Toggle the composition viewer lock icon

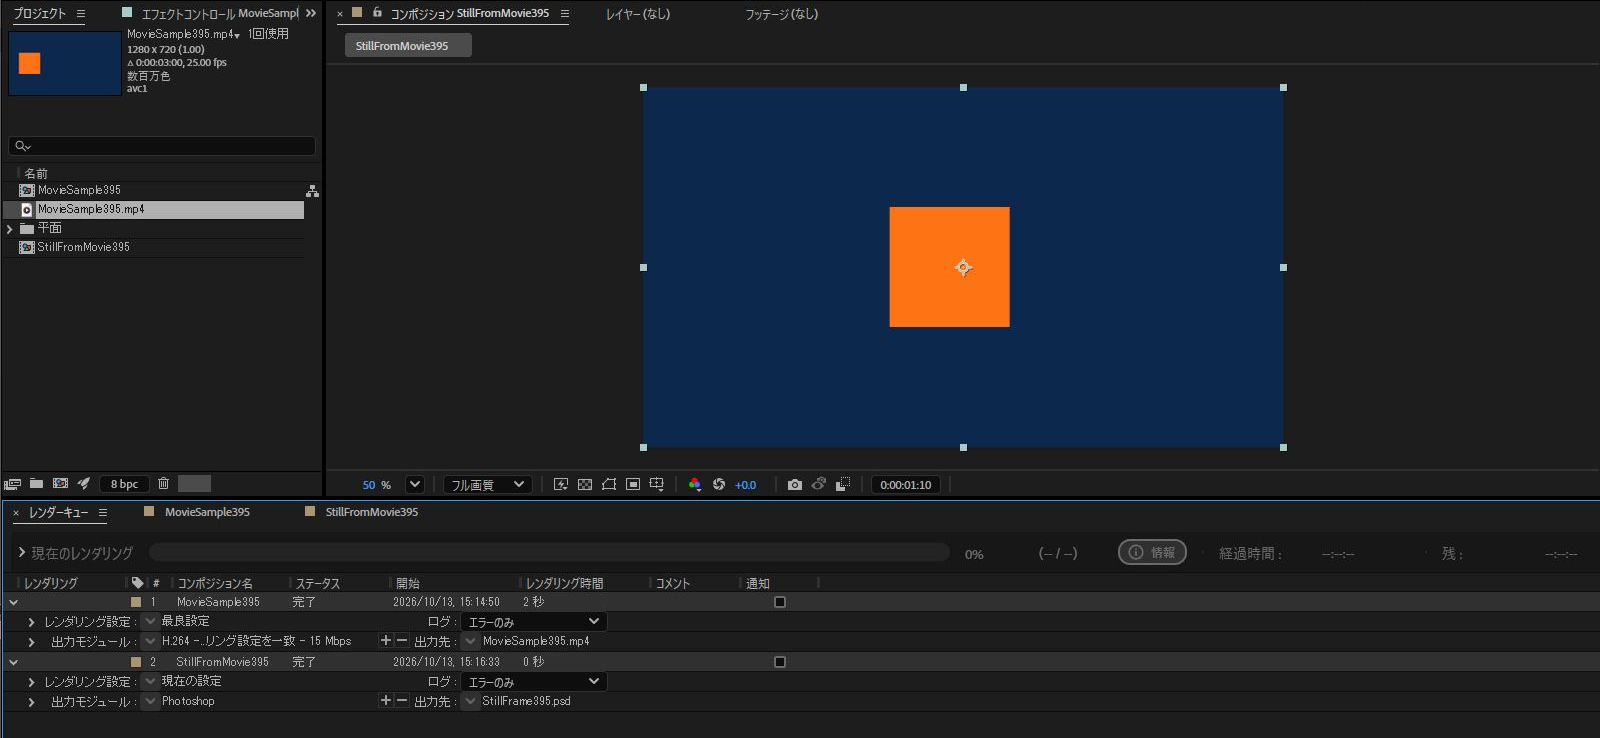coord(377,13)
